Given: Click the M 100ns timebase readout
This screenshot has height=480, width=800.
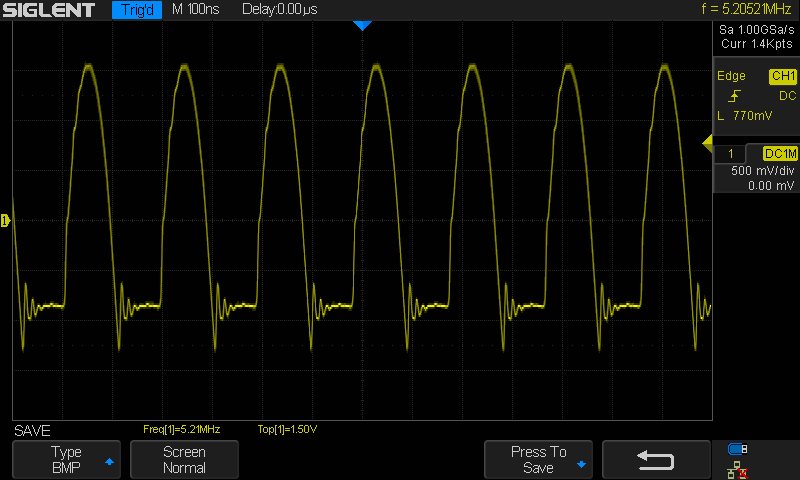Looking at the screenshot, I should coord(195,9).
